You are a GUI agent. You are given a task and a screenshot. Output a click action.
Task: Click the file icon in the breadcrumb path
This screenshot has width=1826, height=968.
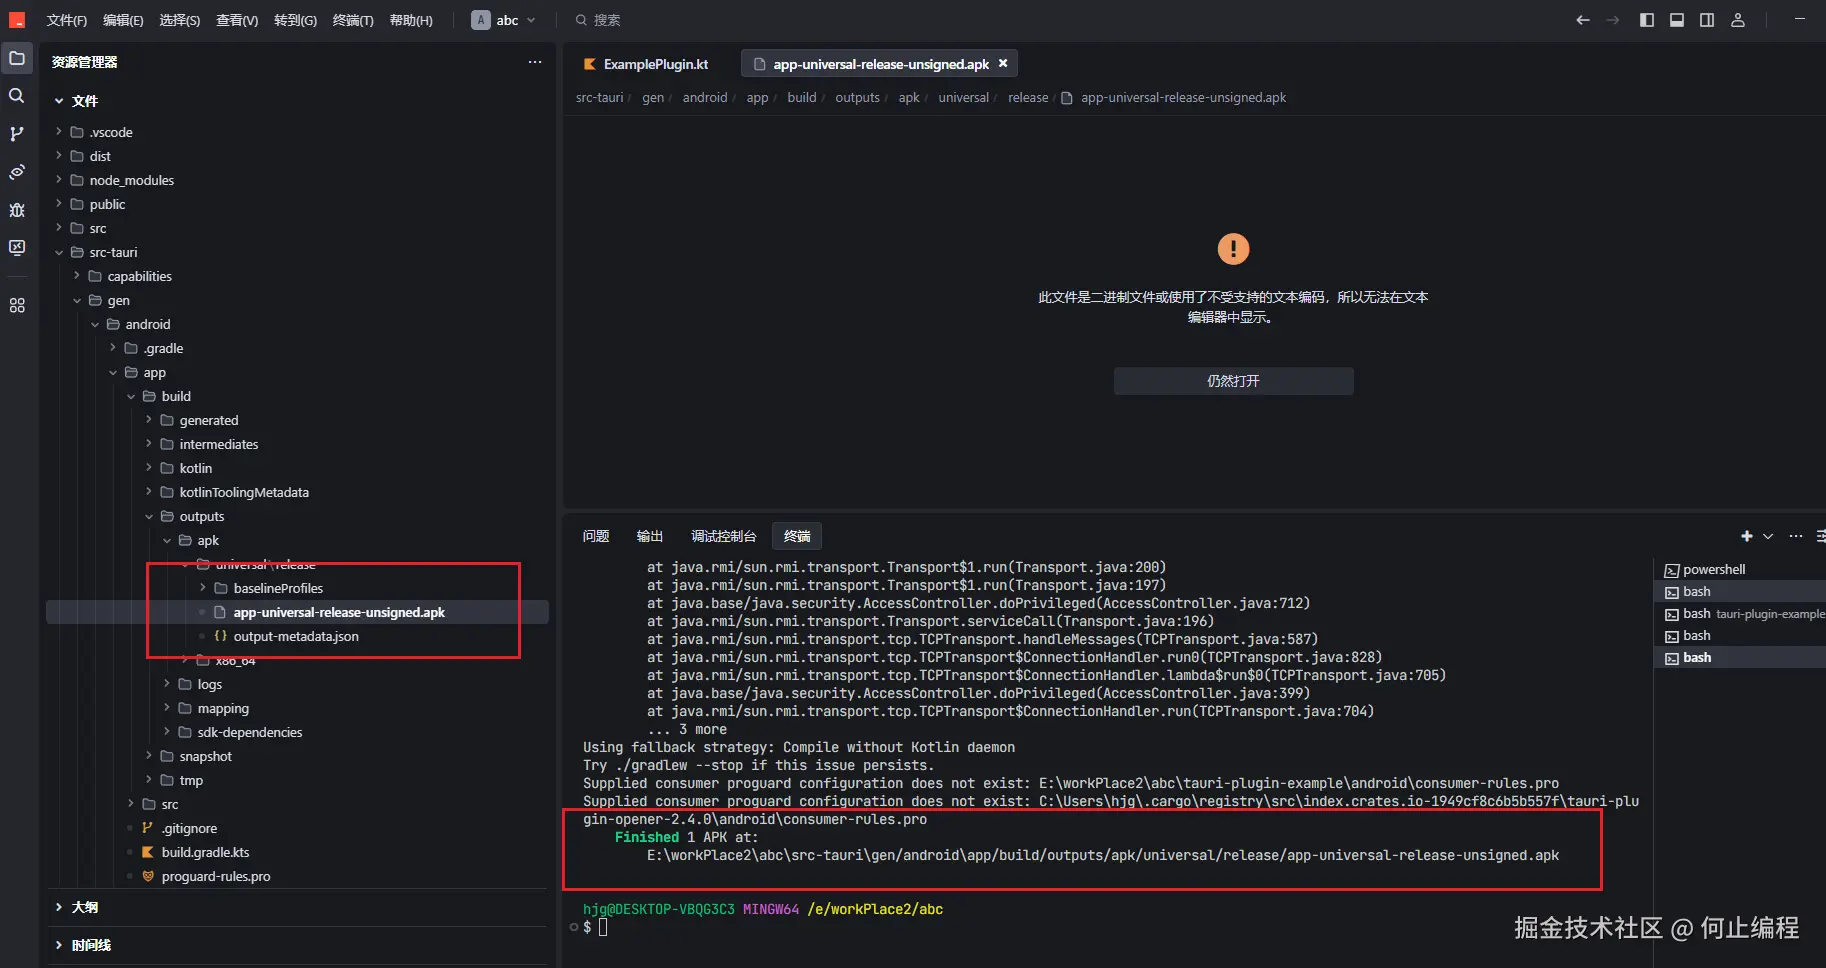click(x=1067, y=98)
